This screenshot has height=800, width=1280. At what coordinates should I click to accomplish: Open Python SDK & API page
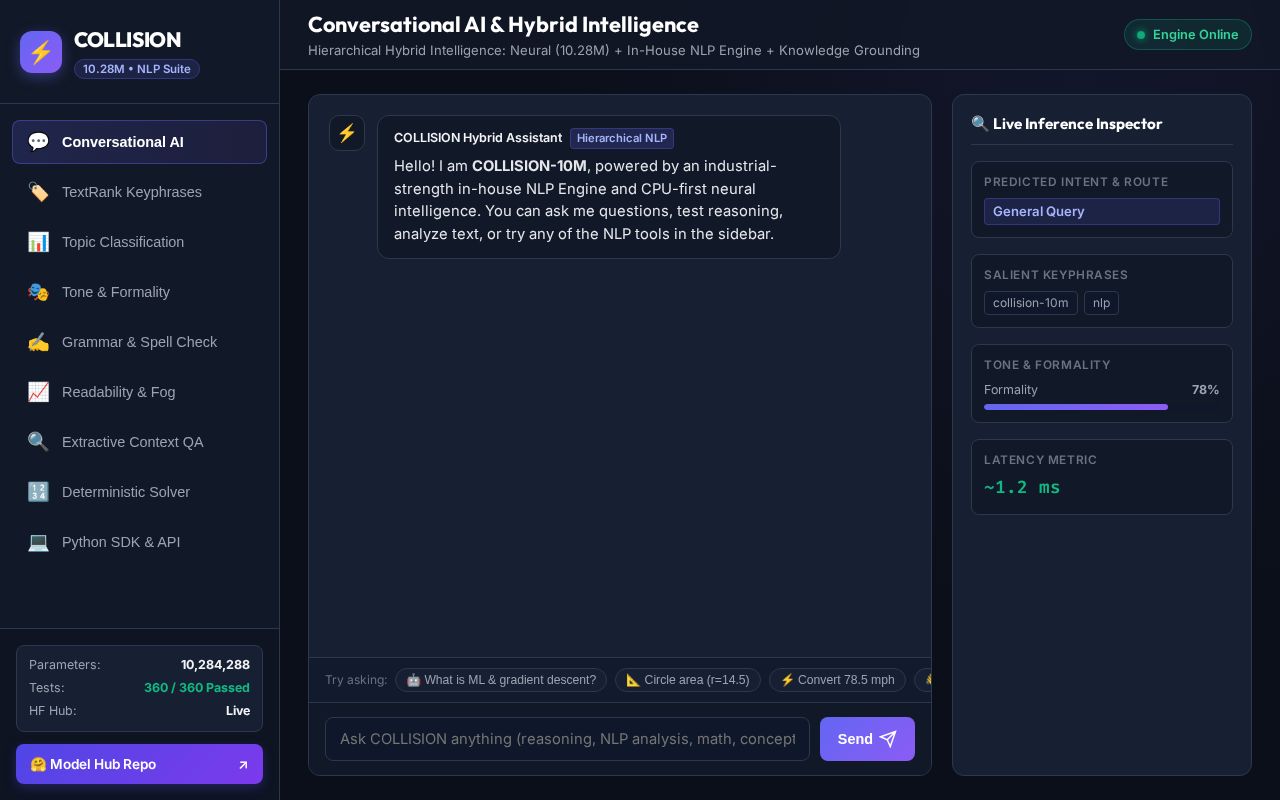139,542
